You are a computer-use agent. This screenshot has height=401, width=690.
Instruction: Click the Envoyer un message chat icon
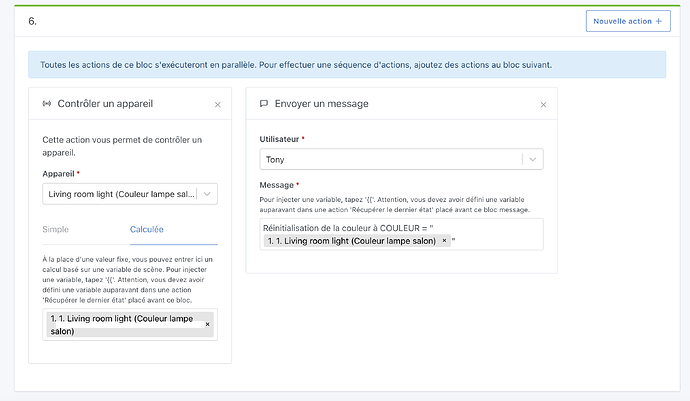[264, 104]
